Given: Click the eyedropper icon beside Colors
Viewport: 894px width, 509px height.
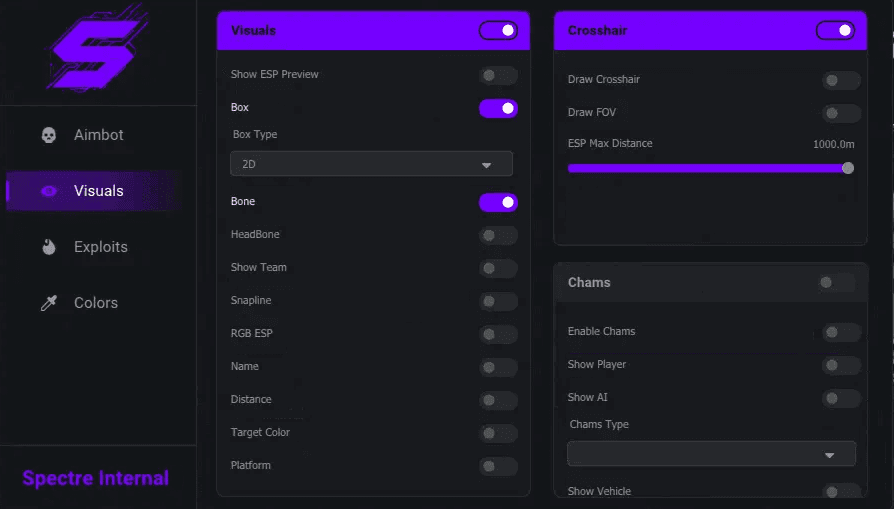Looking at the screenshot, I should (x=49, y=303).
